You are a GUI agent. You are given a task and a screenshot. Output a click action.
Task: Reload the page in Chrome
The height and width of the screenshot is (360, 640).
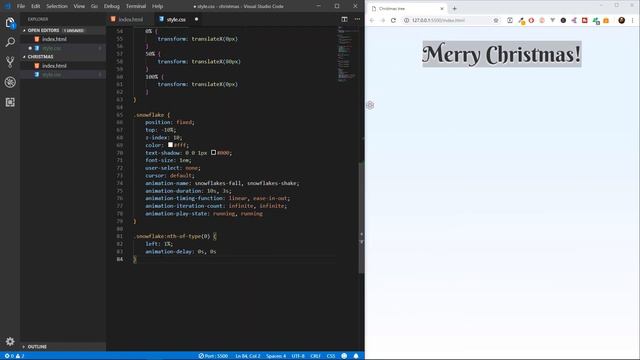click(x=393, y=20)
